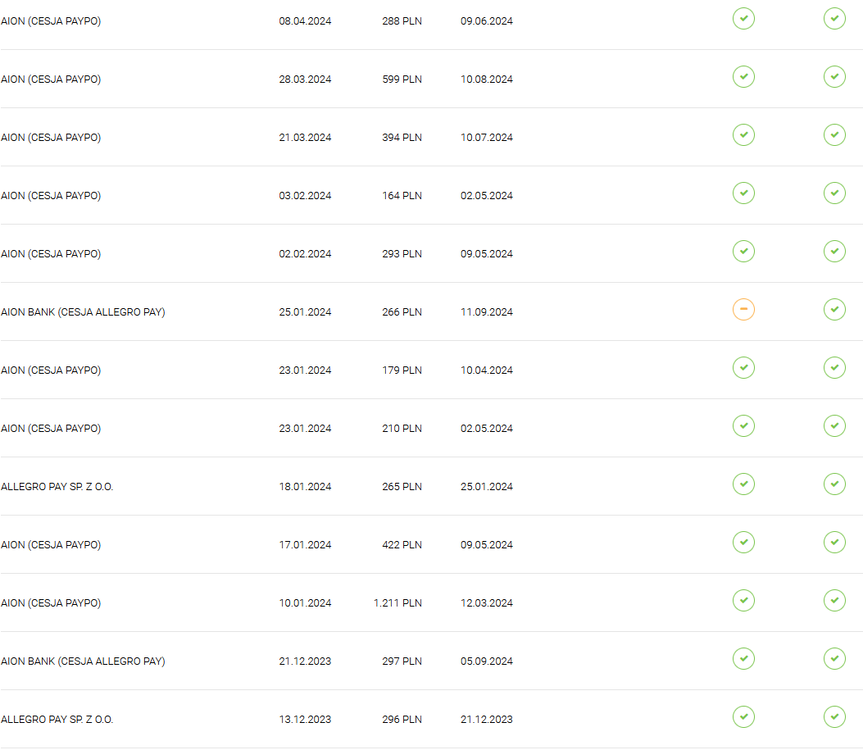Click the end date "05.09.2024"
This screenshot has width=863, height=750.
pyautogui.click(x=487, y=661)
